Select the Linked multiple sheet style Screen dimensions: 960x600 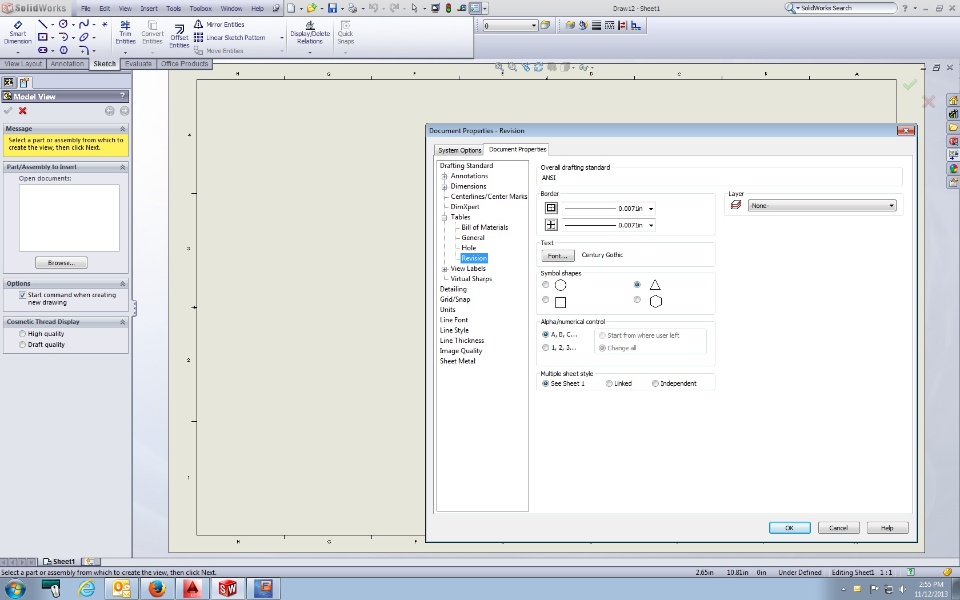pos(609,384)
